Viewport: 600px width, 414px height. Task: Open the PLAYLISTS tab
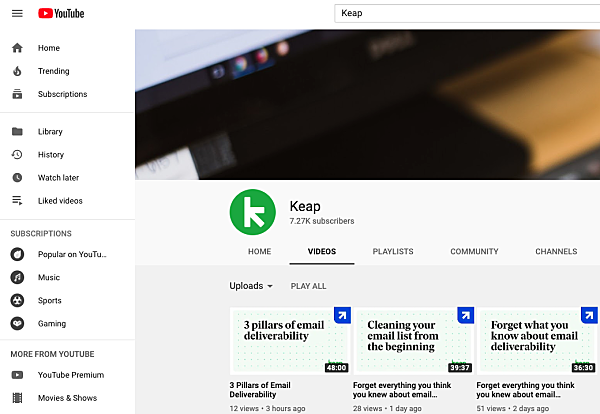click(393, 251)
